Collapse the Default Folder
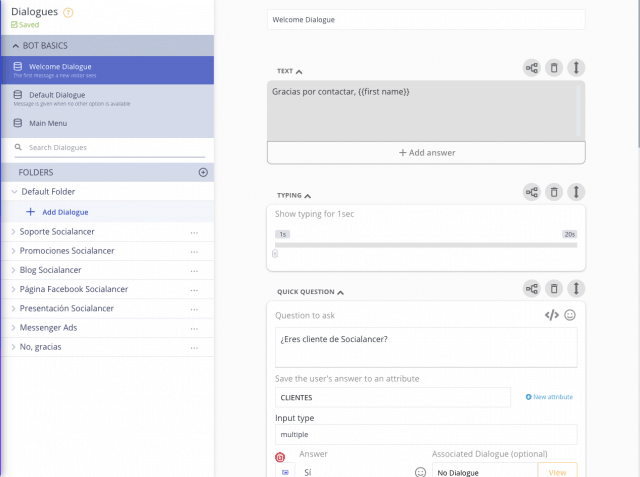 (14, 191)
